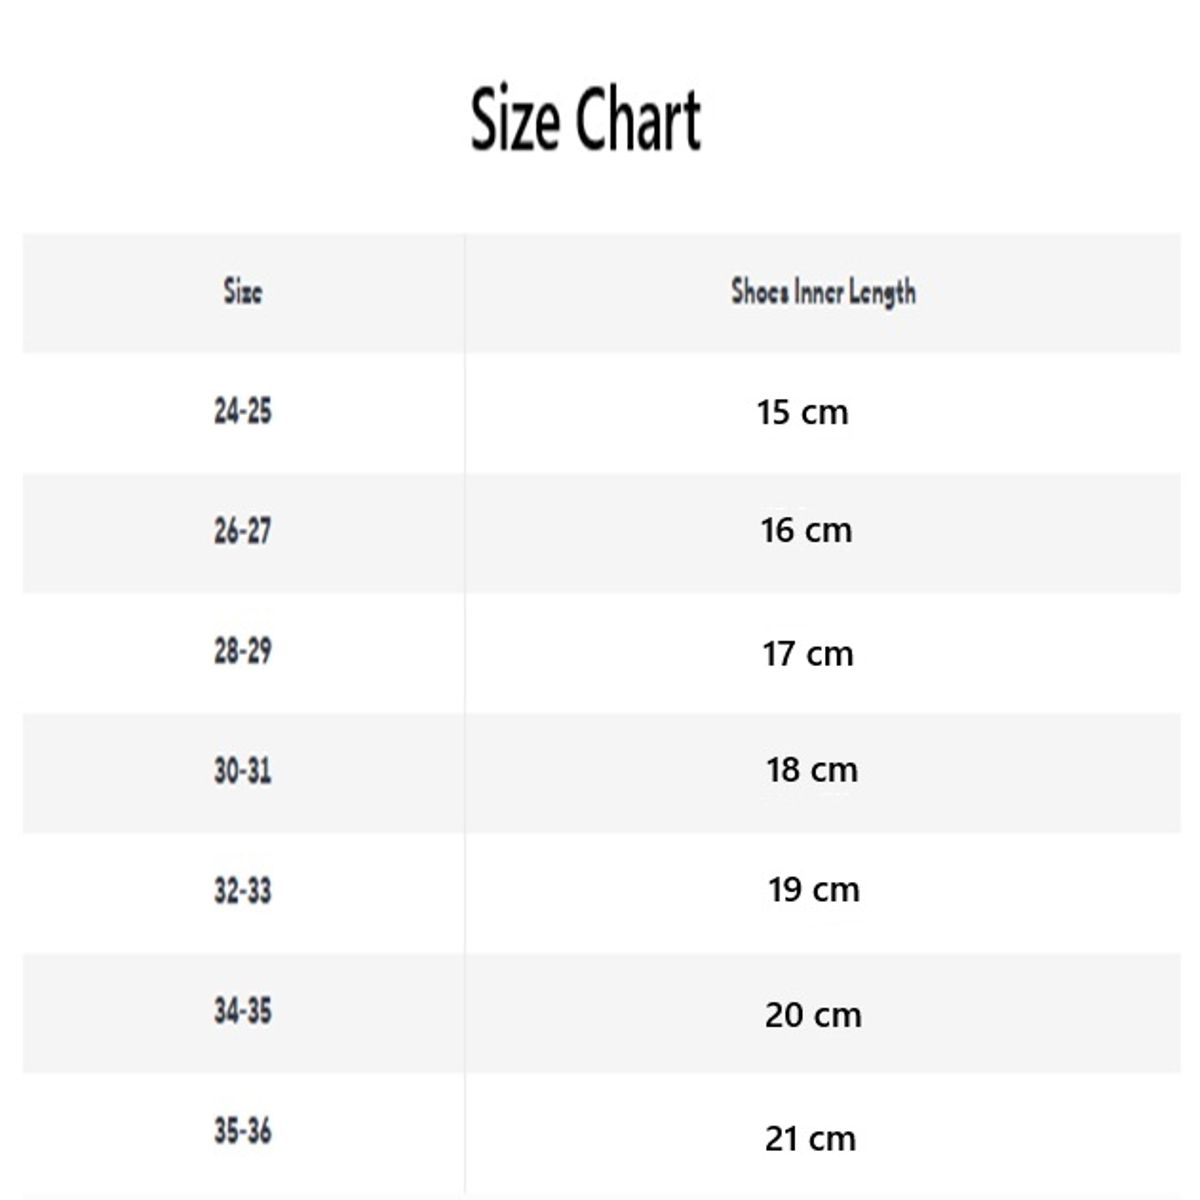Click the '15 cm' length value
1200x1200 pixels.
pyautogui.click(x=803, y=412)
